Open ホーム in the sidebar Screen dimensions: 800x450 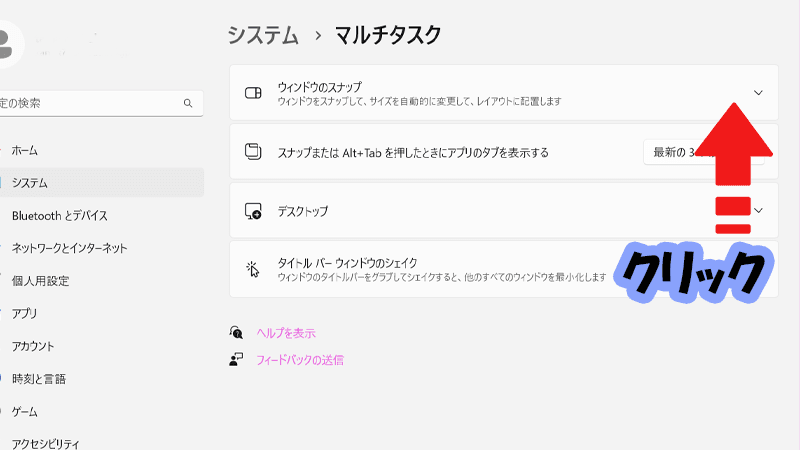coord(24,151)
